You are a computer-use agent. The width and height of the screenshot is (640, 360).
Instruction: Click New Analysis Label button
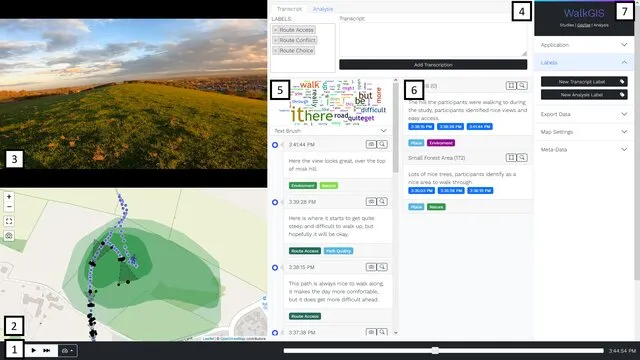584,95
